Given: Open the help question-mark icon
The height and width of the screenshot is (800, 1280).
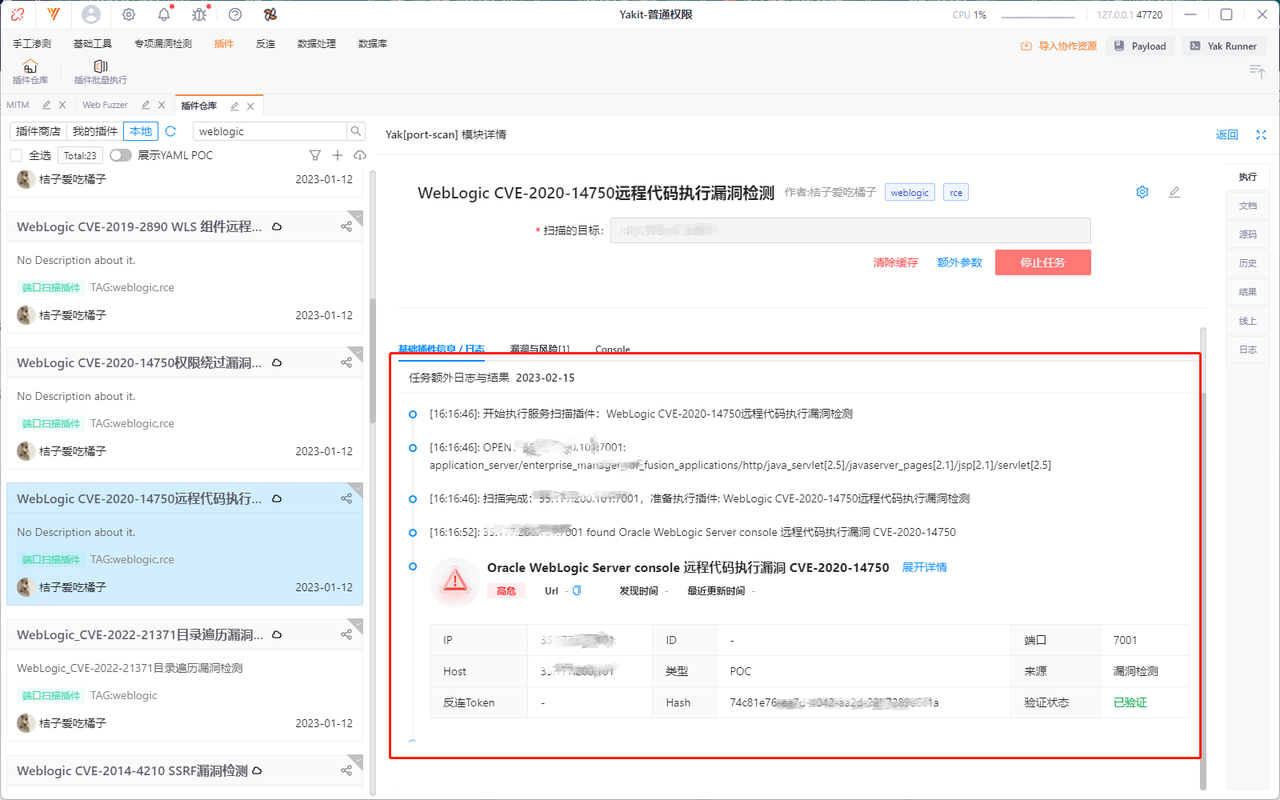Looking at the screenshot, I should (235, 15).
